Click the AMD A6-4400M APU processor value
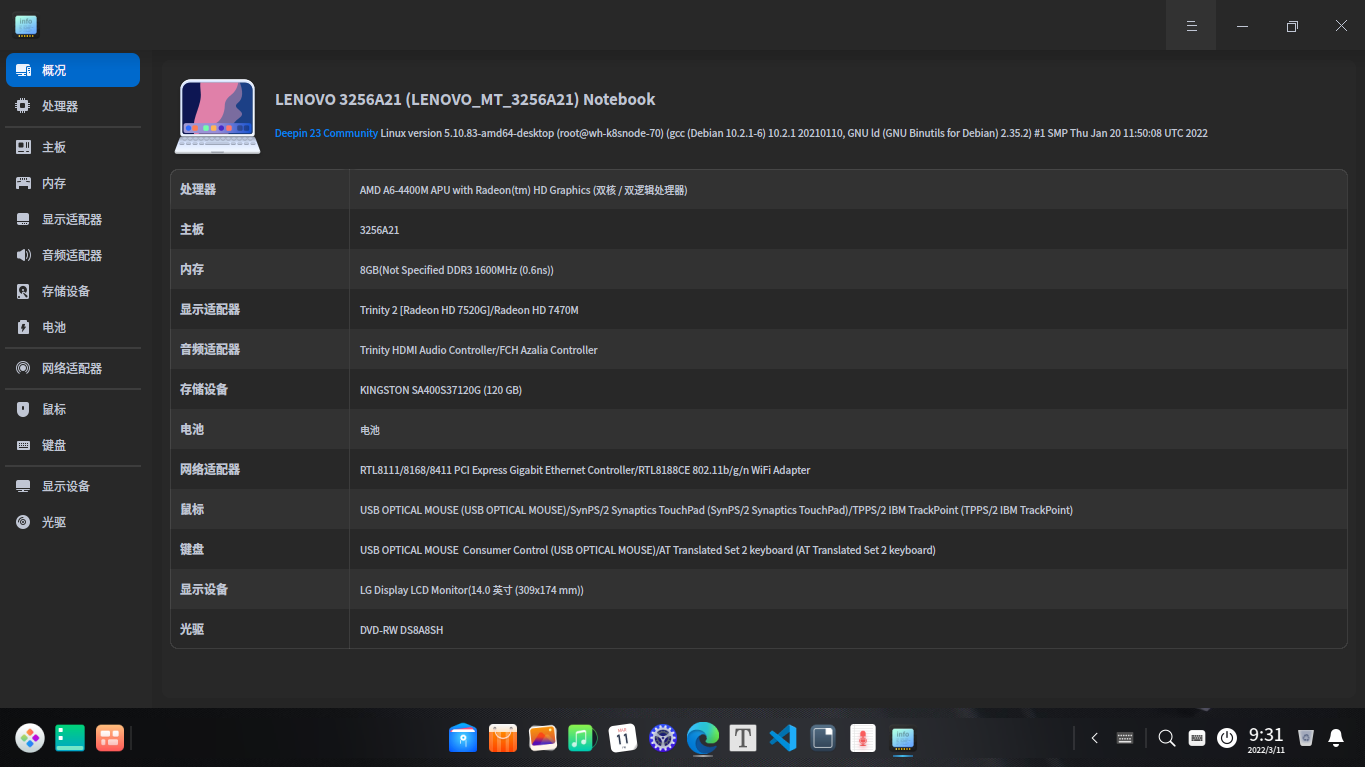This screenshot has height=767, width=1365. (x=523, y=190)
